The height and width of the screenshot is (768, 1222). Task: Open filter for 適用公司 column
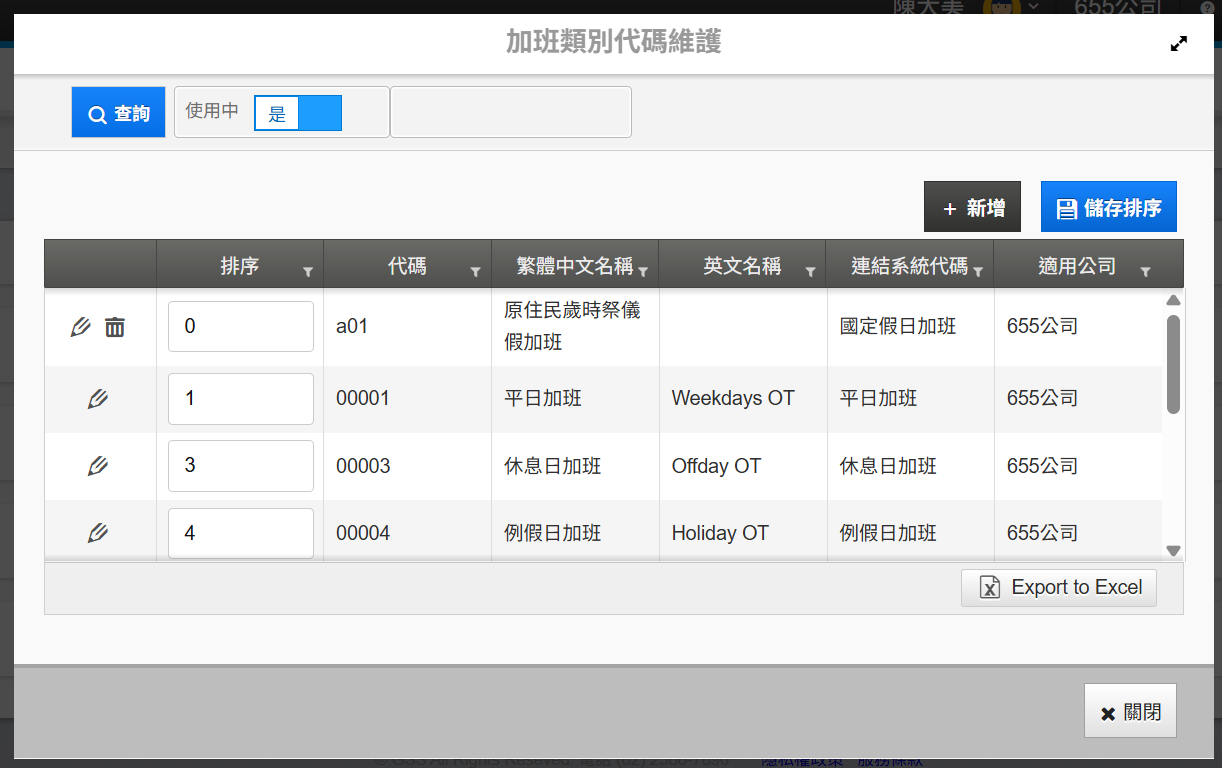[1145, 271]
